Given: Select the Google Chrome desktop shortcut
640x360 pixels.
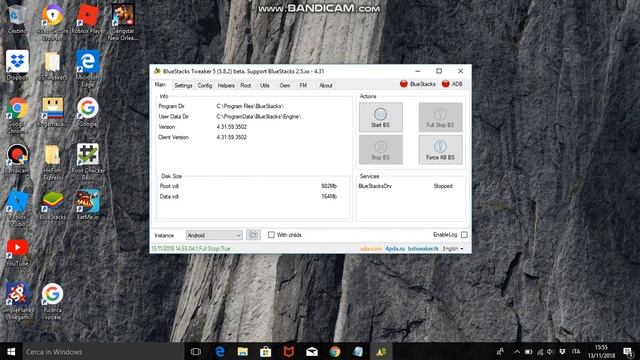Looking at the screenshot, I should (17, 115).
